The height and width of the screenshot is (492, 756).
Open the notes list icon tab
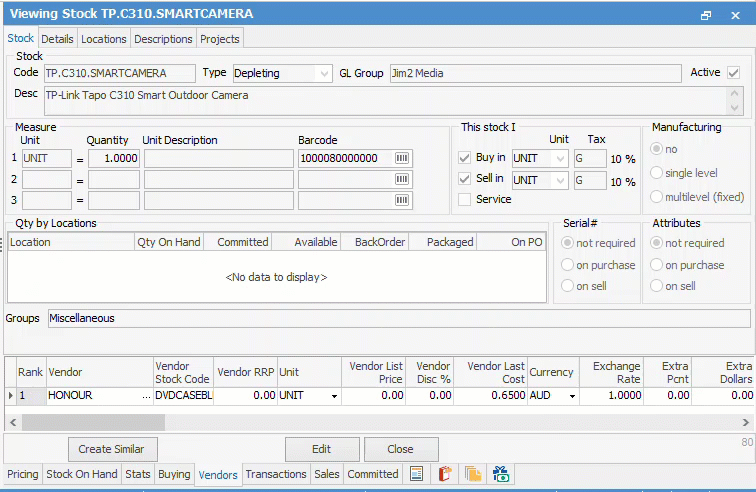pyautogui.click(x=417, y=474)
